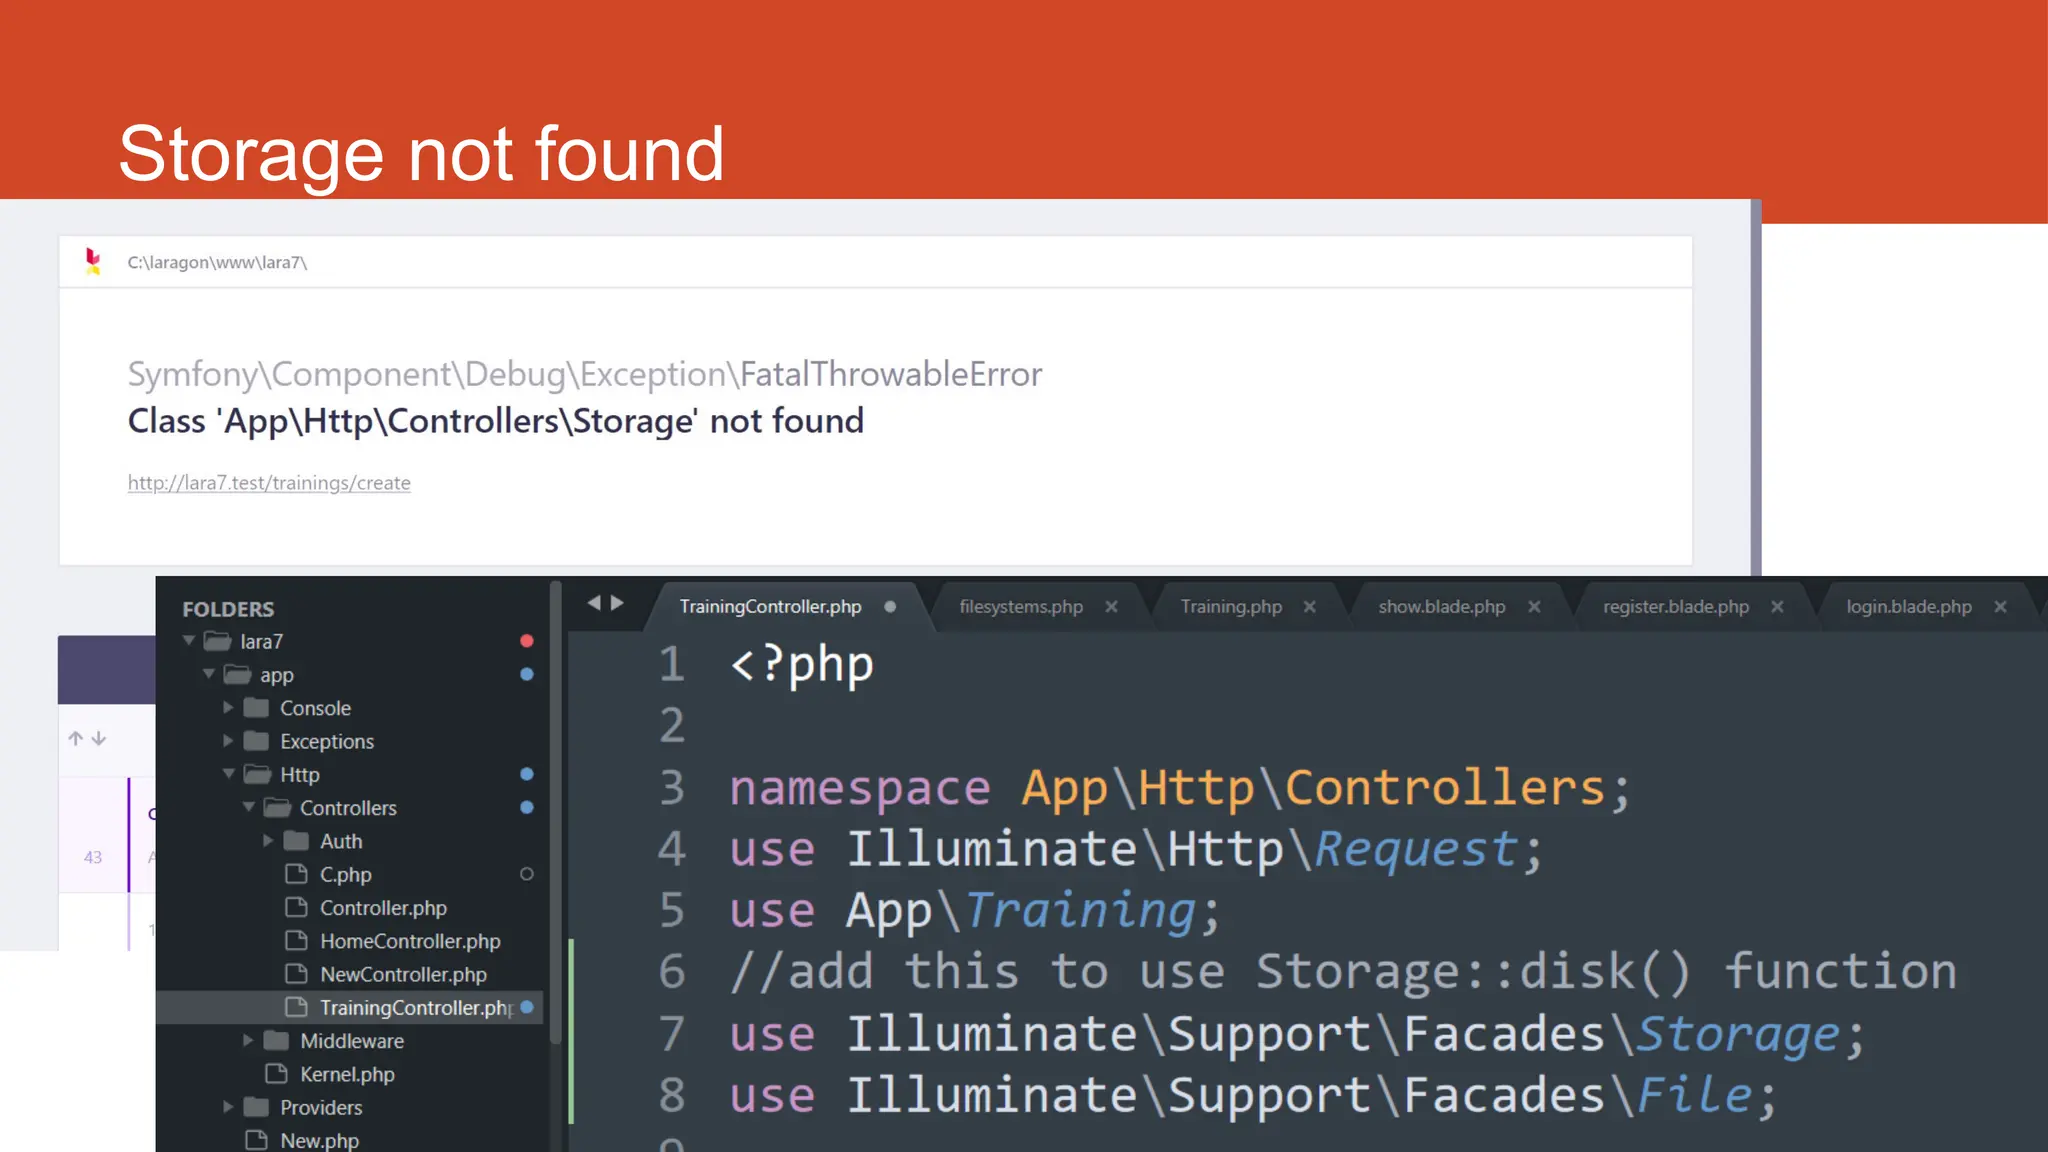Click the lara7 folder icon

tap(217, 641)
